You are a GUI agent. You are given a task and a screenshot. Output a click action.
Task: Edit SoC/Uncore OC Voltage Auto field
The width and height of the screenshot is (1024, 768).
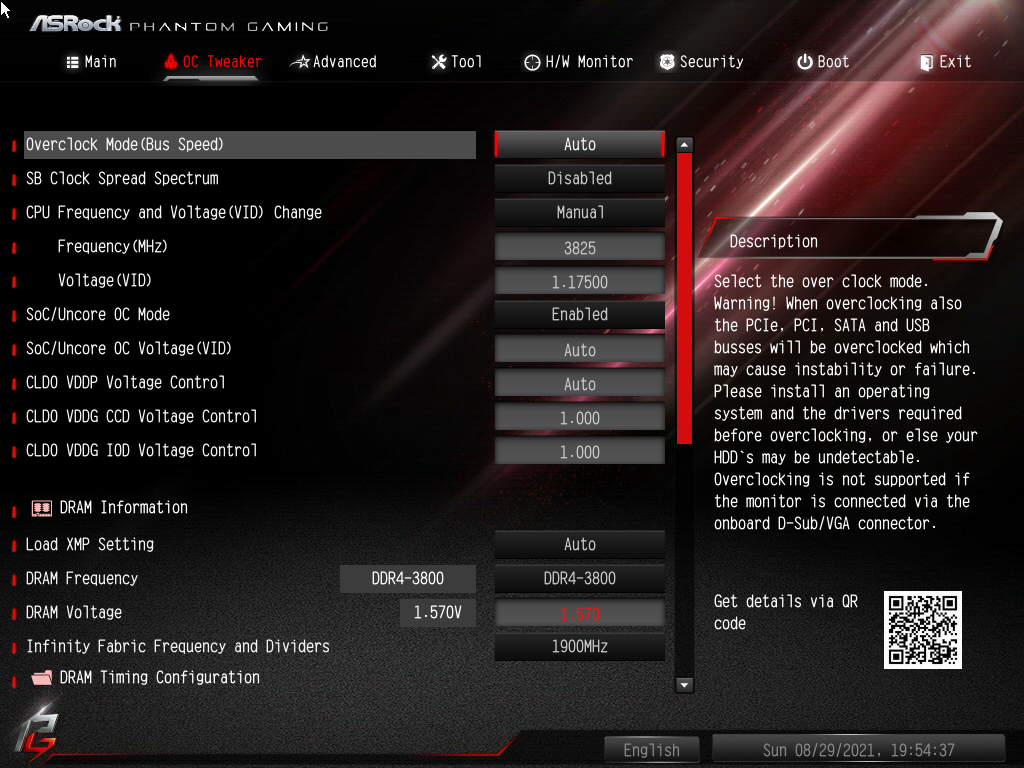580,349
